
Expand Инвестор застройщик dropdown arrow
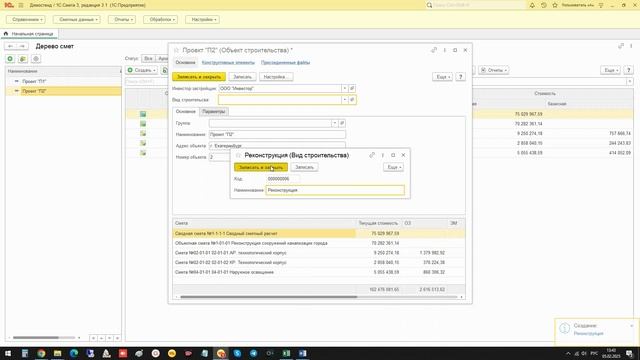point(344,88)
